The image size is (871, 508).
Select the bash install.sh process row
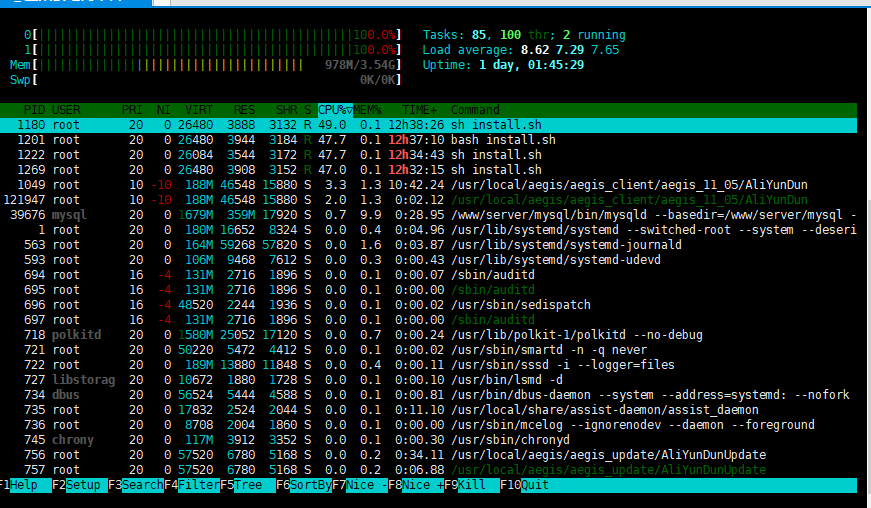(428, 140)
